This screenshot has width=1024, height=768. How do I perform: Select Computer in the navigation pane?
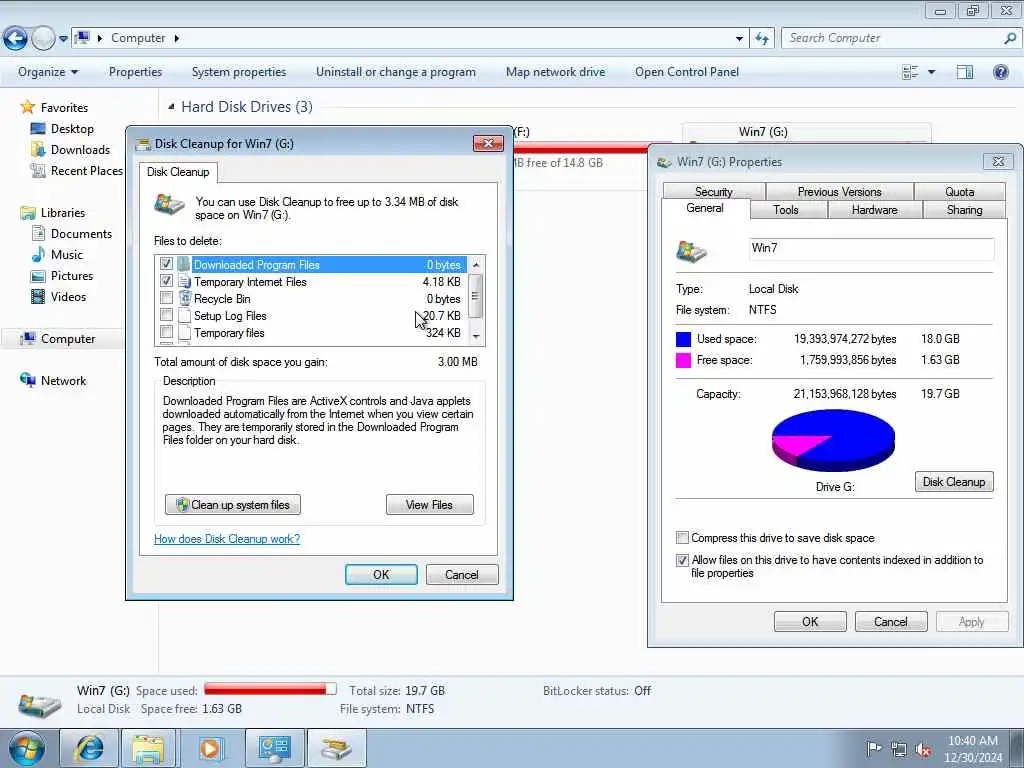[67, 338]
